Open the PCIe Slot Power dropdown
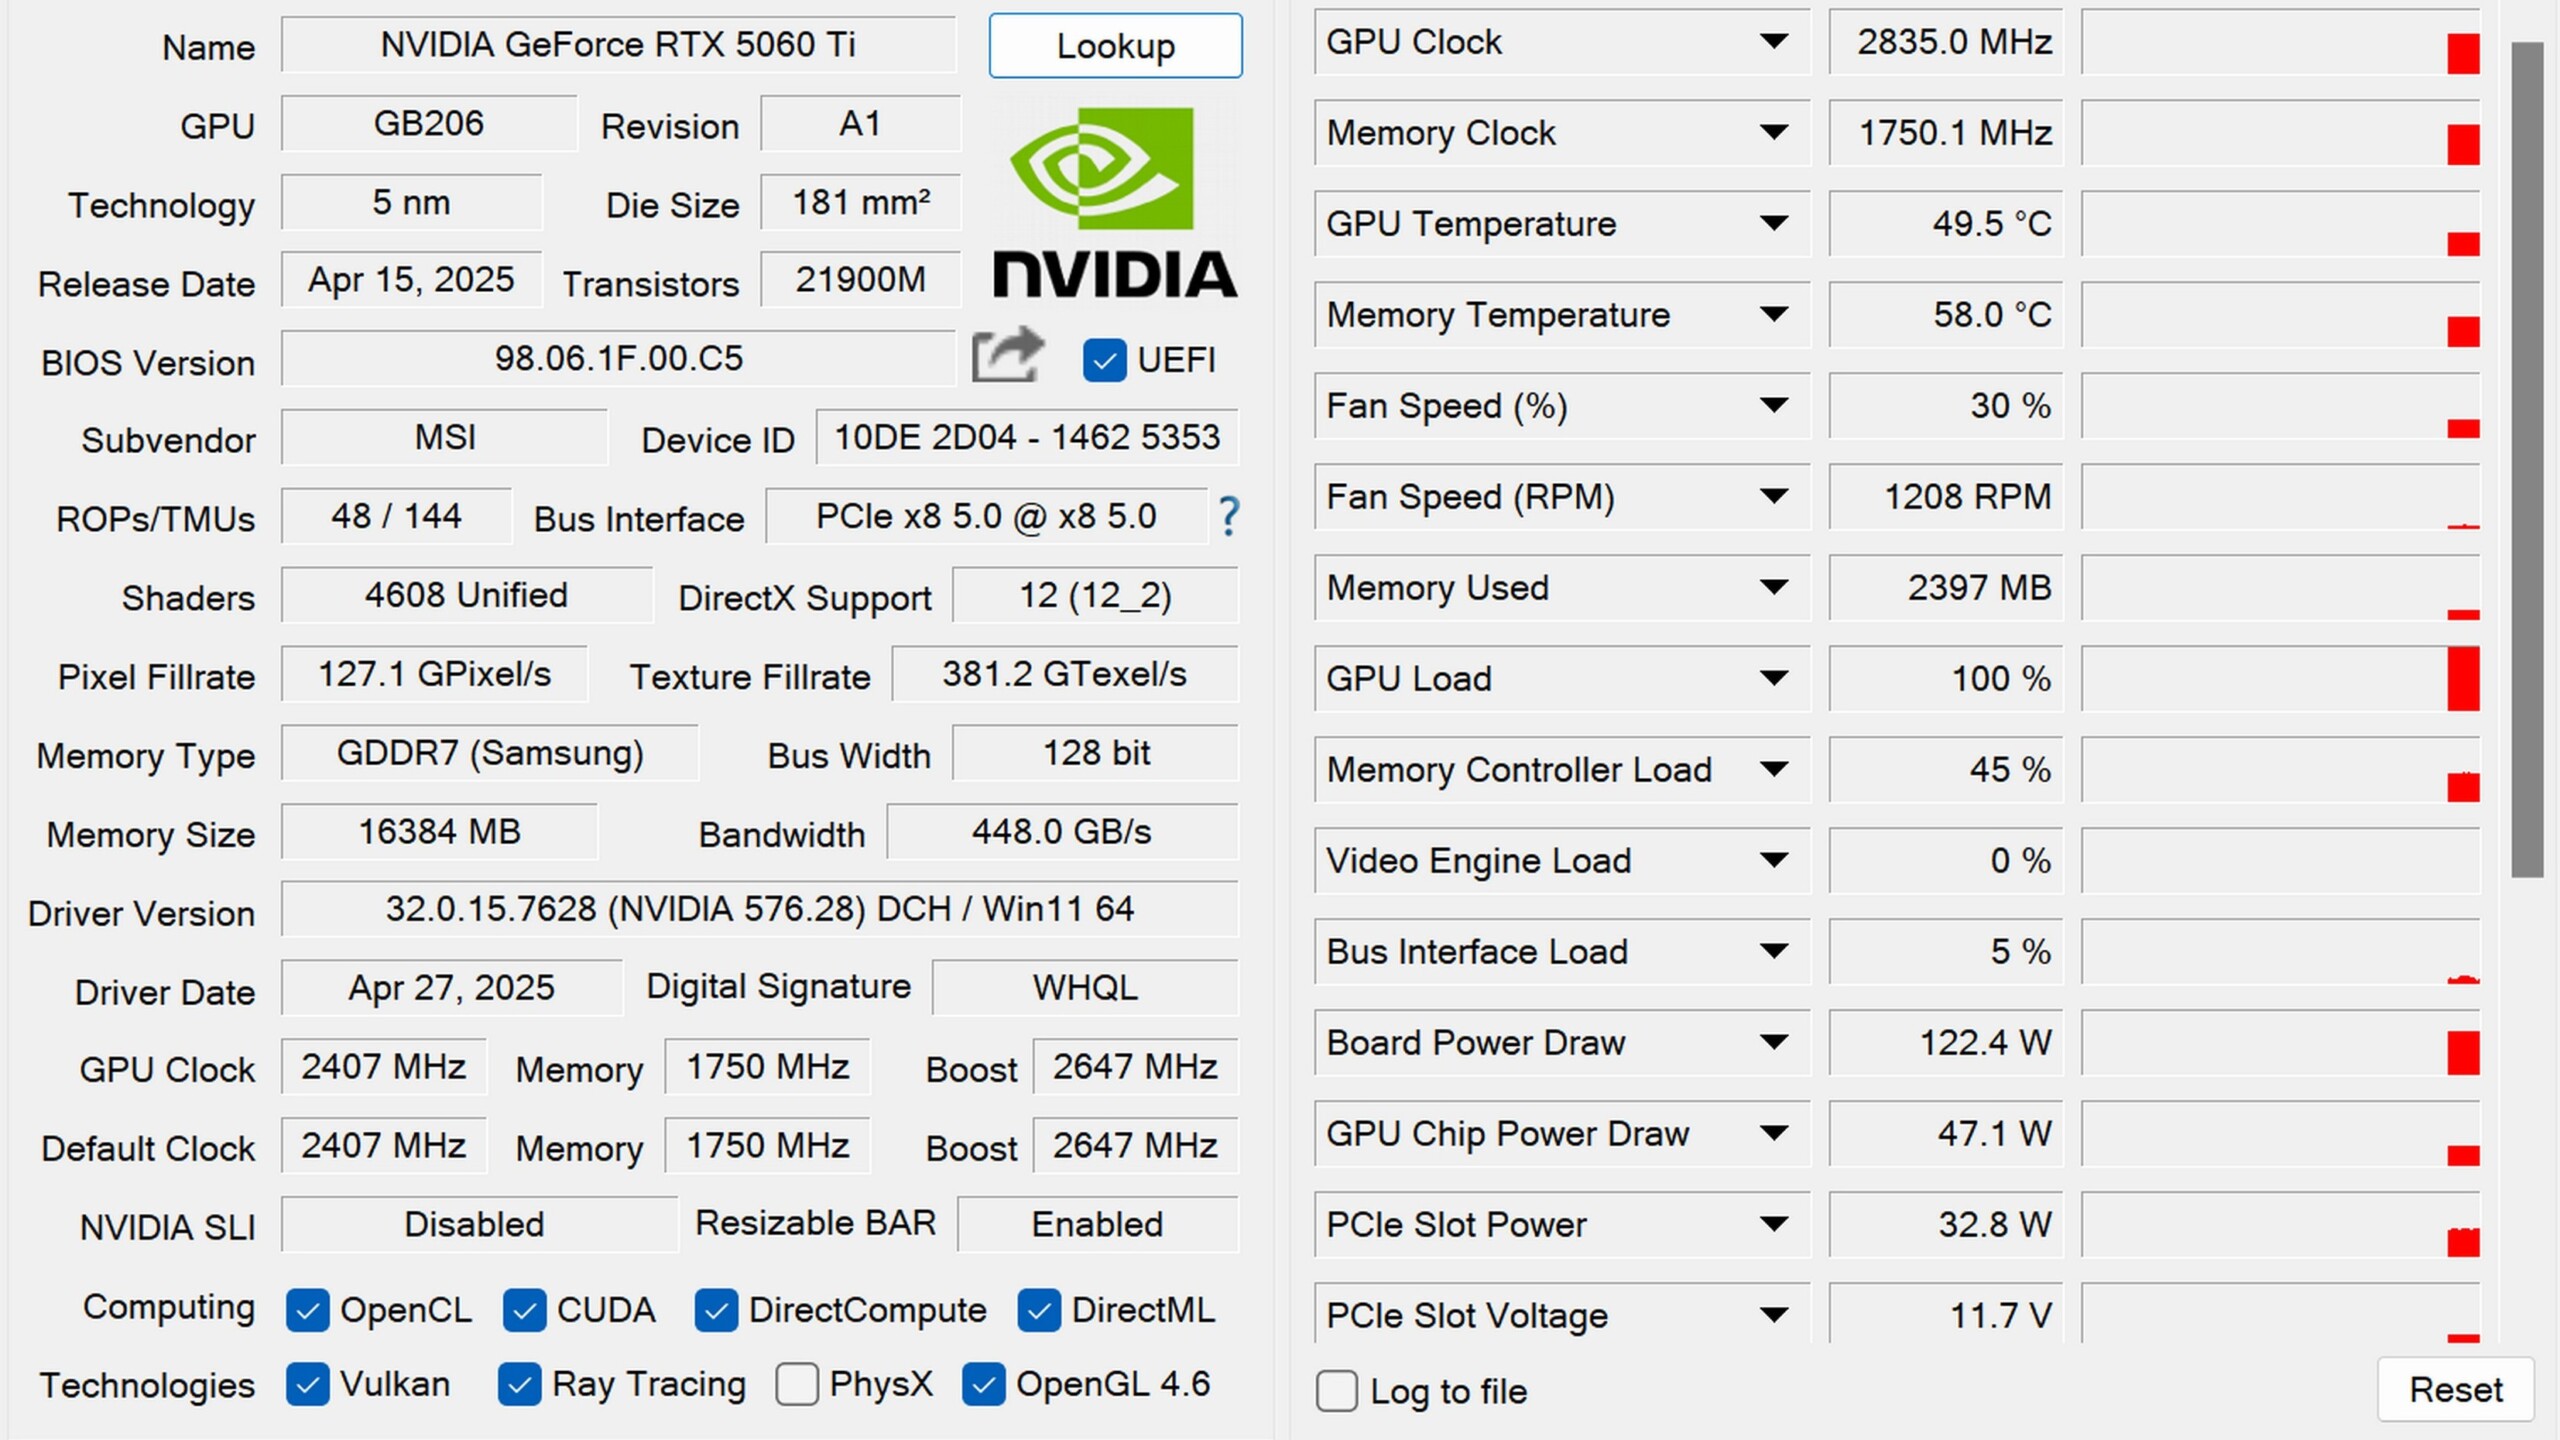The height and width of the screenshot is (1440, 2560). coord(1774,1225)
